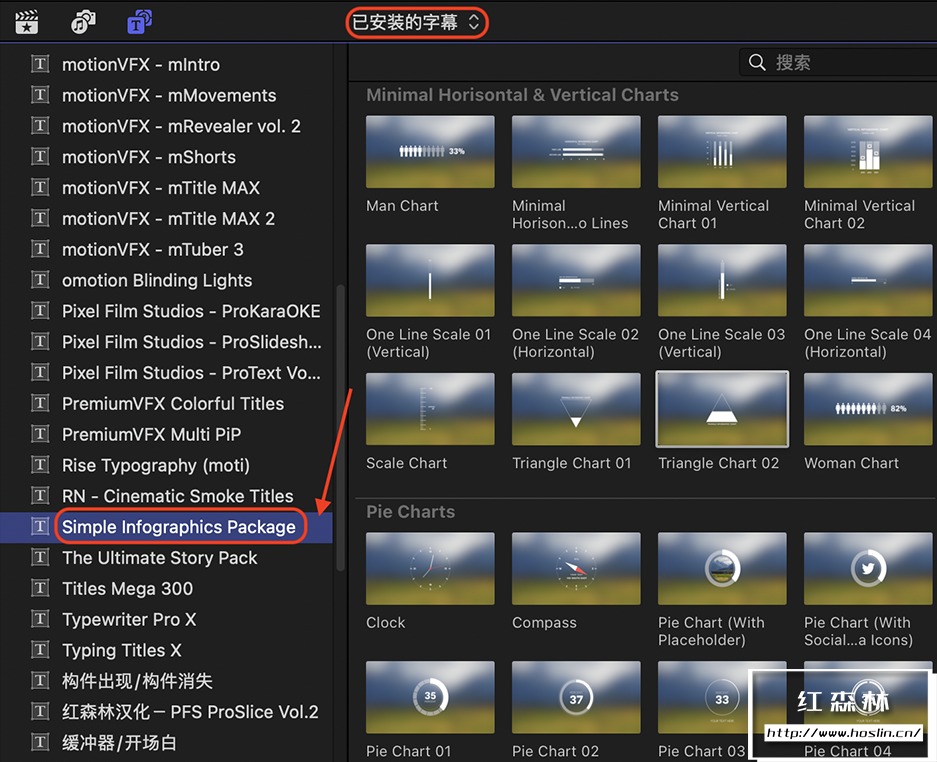Viewport: 937px width, 762px height.
Task: Click T icon beside Typing Titles X
Action: pos(40,650)
